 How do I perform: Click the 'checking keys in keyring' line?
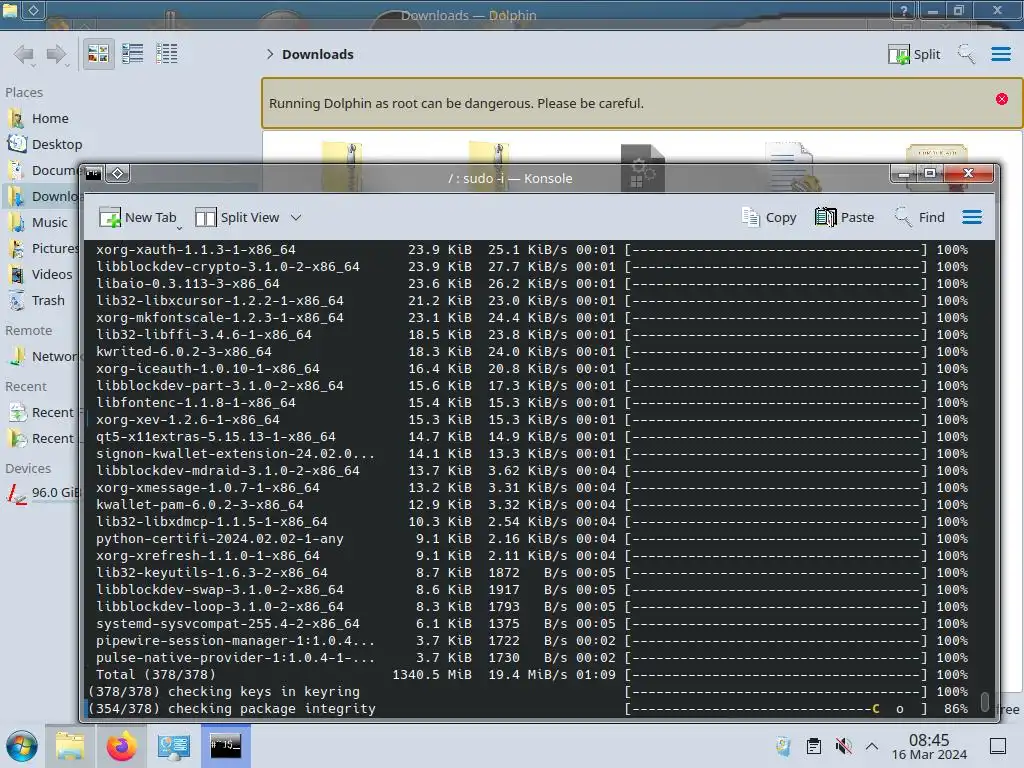528,692
